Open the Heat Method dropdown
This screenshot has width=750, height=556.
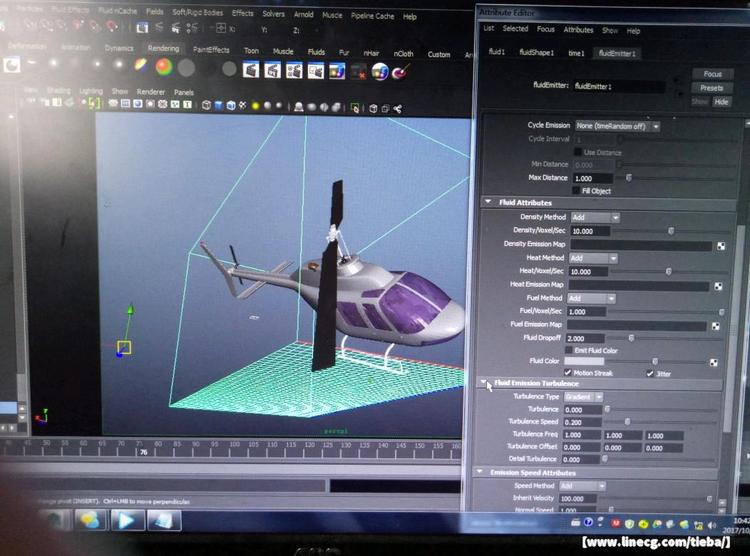(x=593, y=258)
